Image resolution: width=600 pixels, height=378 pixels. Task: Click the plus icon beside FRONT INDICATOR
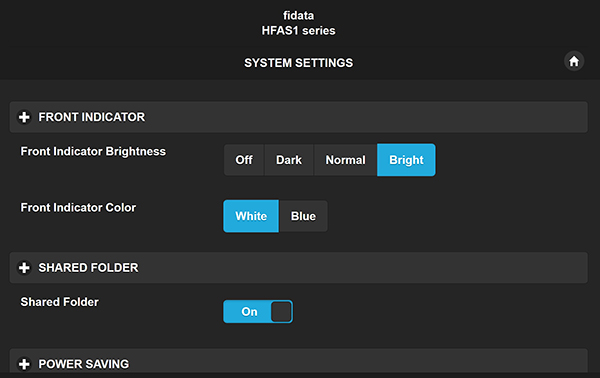tap(24, 117)
